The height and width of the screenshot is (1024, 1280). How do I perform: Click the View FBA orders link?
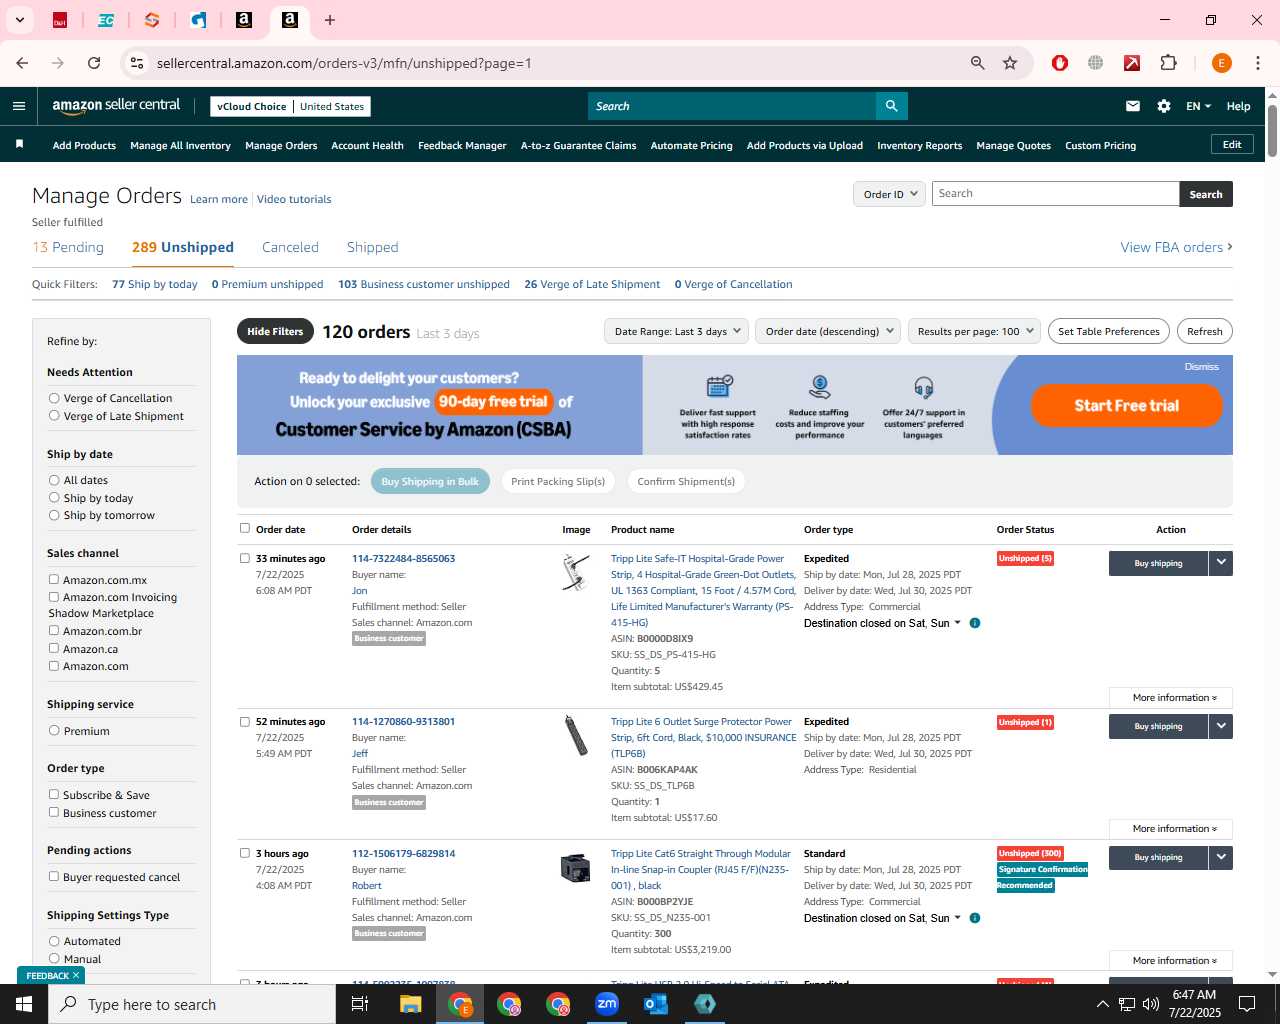click(1176, 247)
